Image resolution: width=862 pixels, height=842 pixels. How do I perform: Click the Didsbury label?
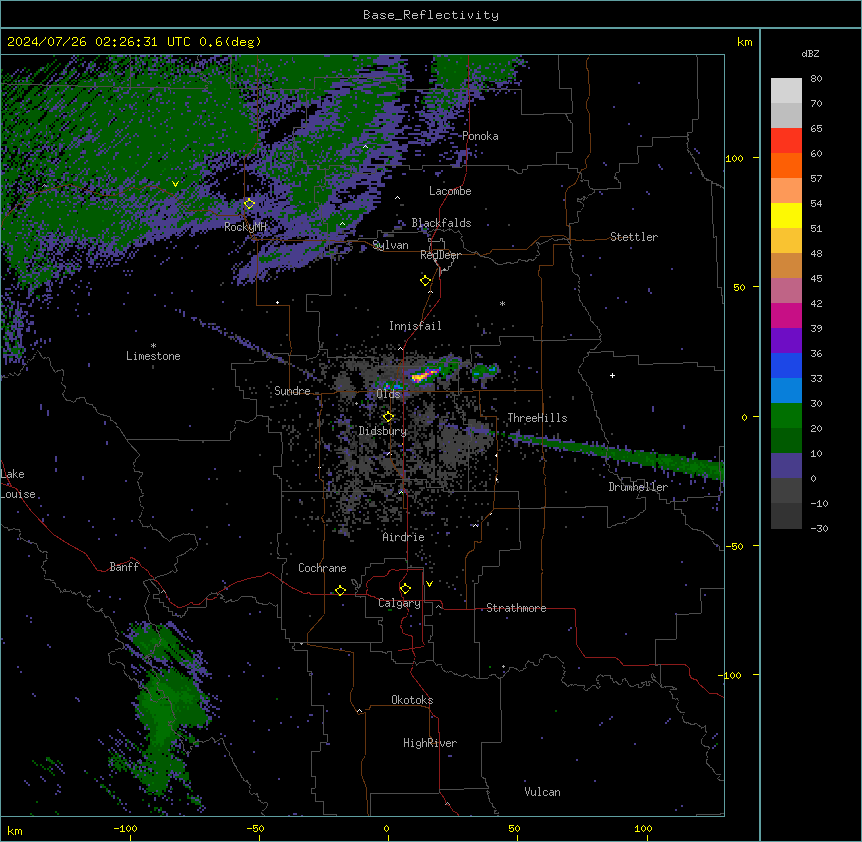(383, 431)
